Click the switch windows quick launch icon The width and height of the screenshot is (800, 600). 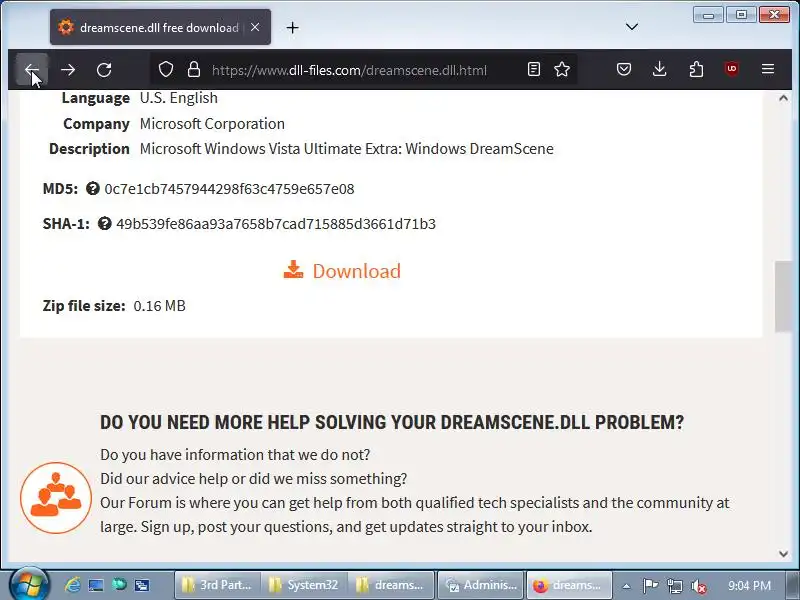point(142,585)
